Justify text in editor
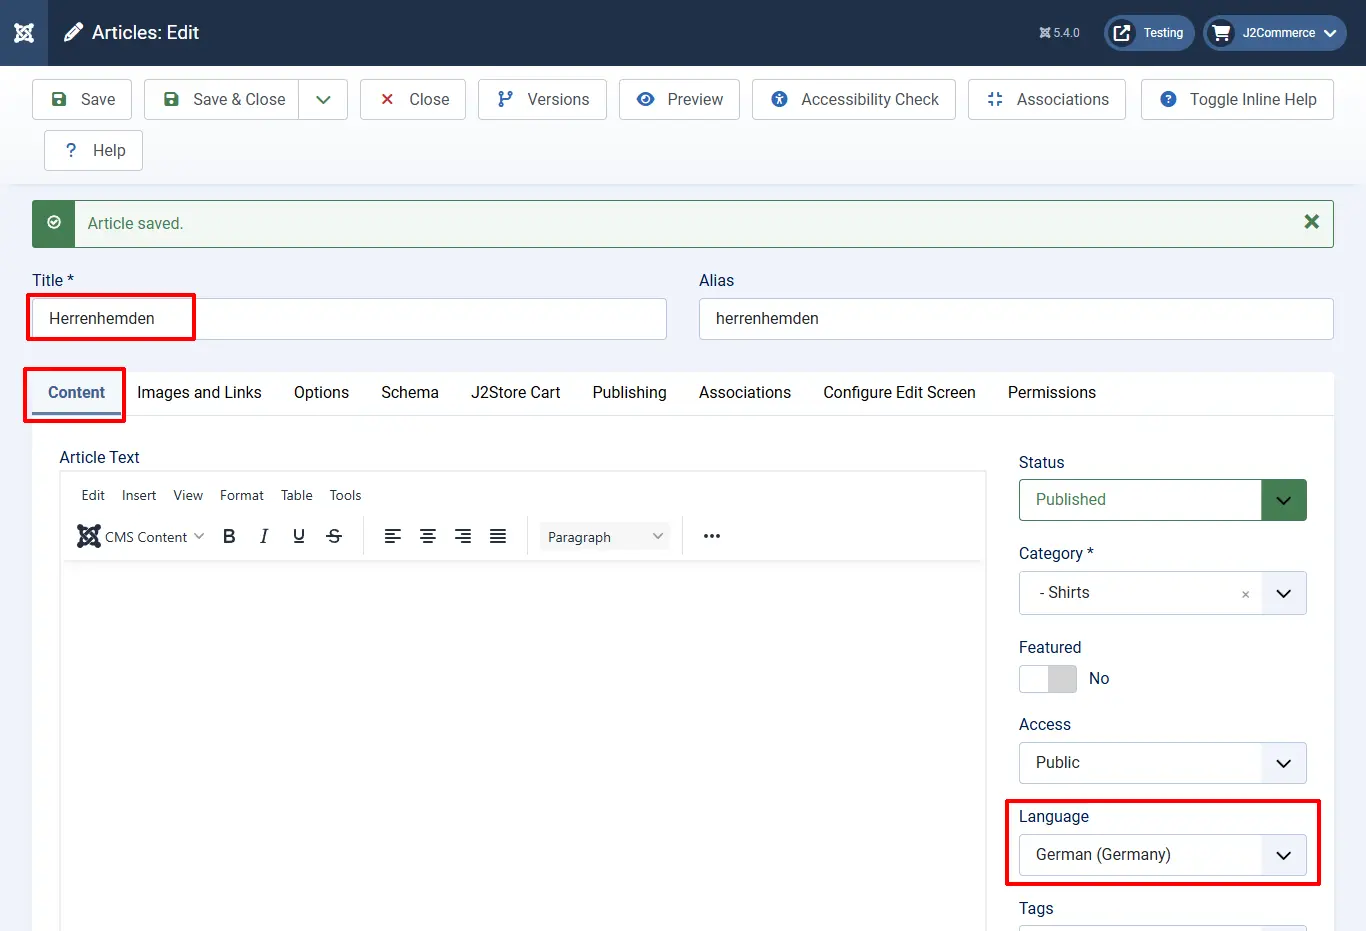This screenshot has width=1366, height=931. [x=498, y=536]
